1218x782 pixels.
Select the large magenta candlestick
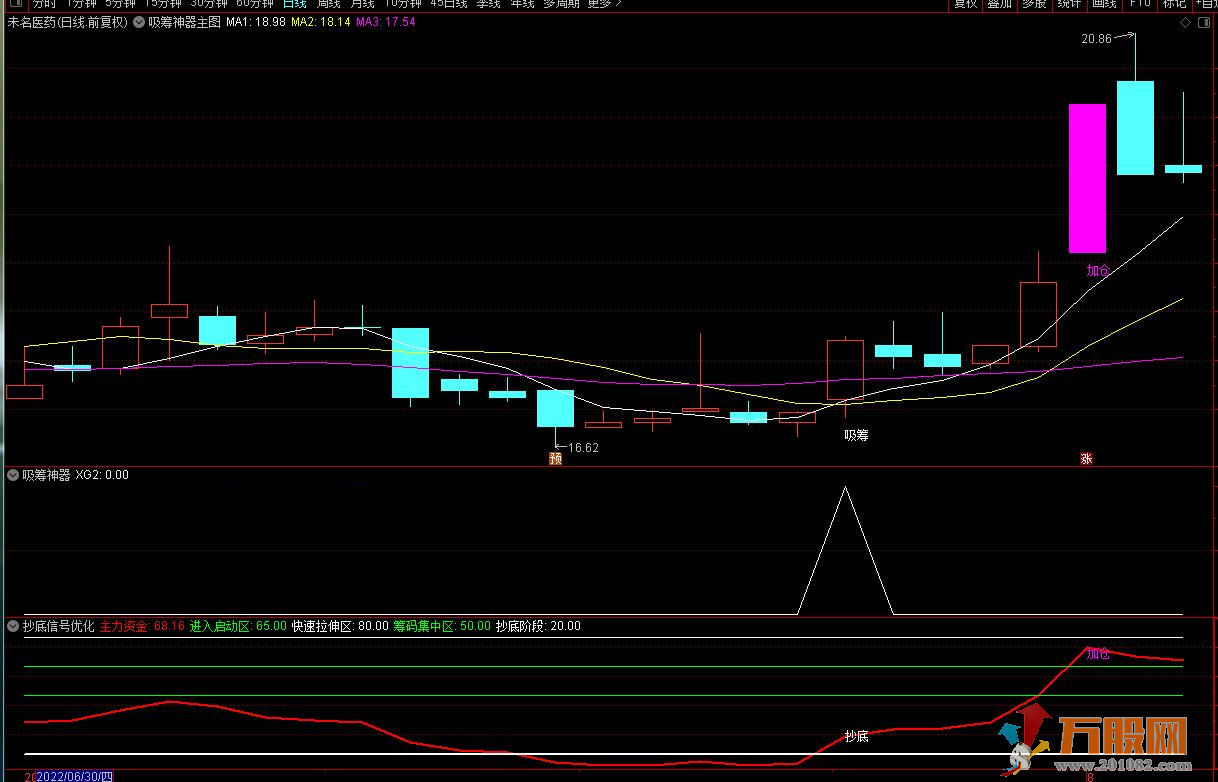[1087, 178]
